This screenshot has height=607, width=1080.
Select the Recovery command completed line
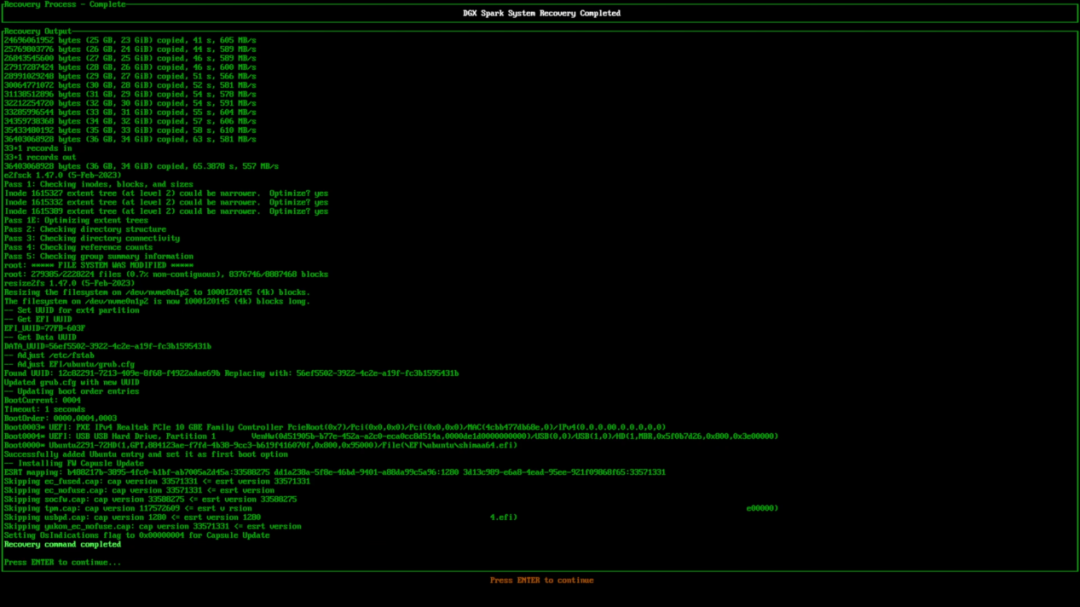tap(63, 544)
